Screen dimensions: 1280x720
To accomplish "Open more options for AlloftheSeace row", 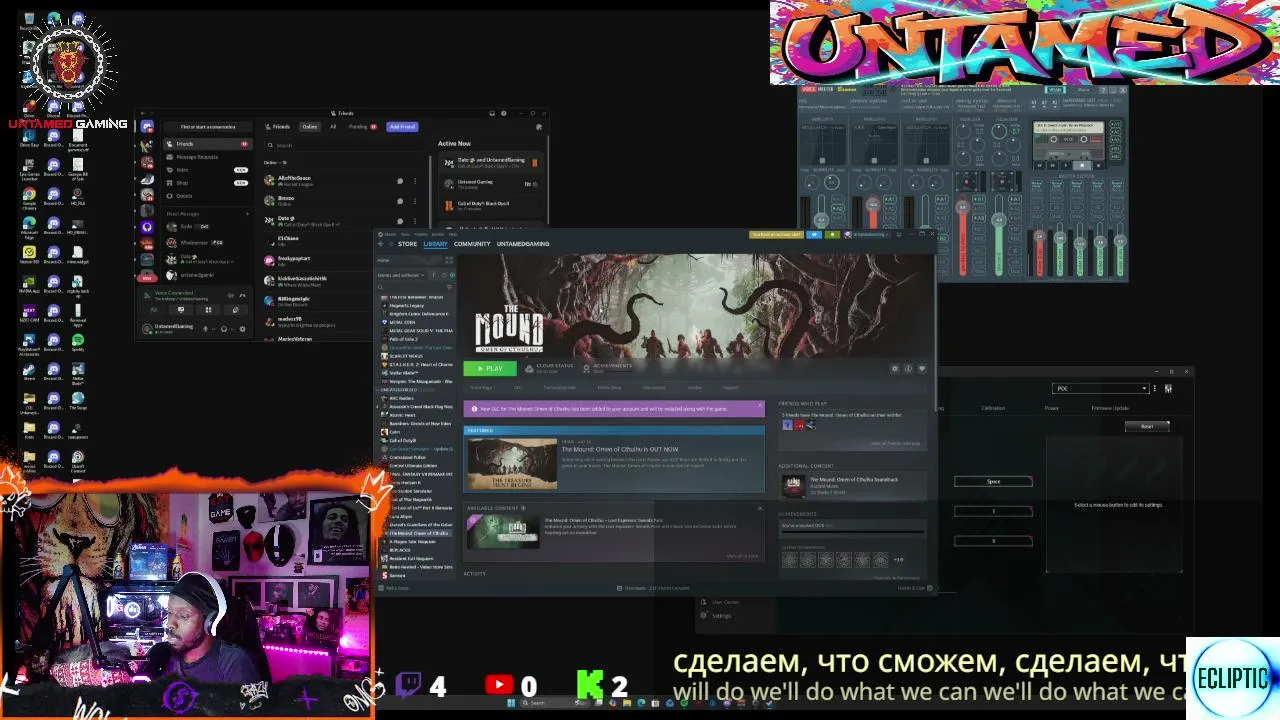I will coord(415,181).
